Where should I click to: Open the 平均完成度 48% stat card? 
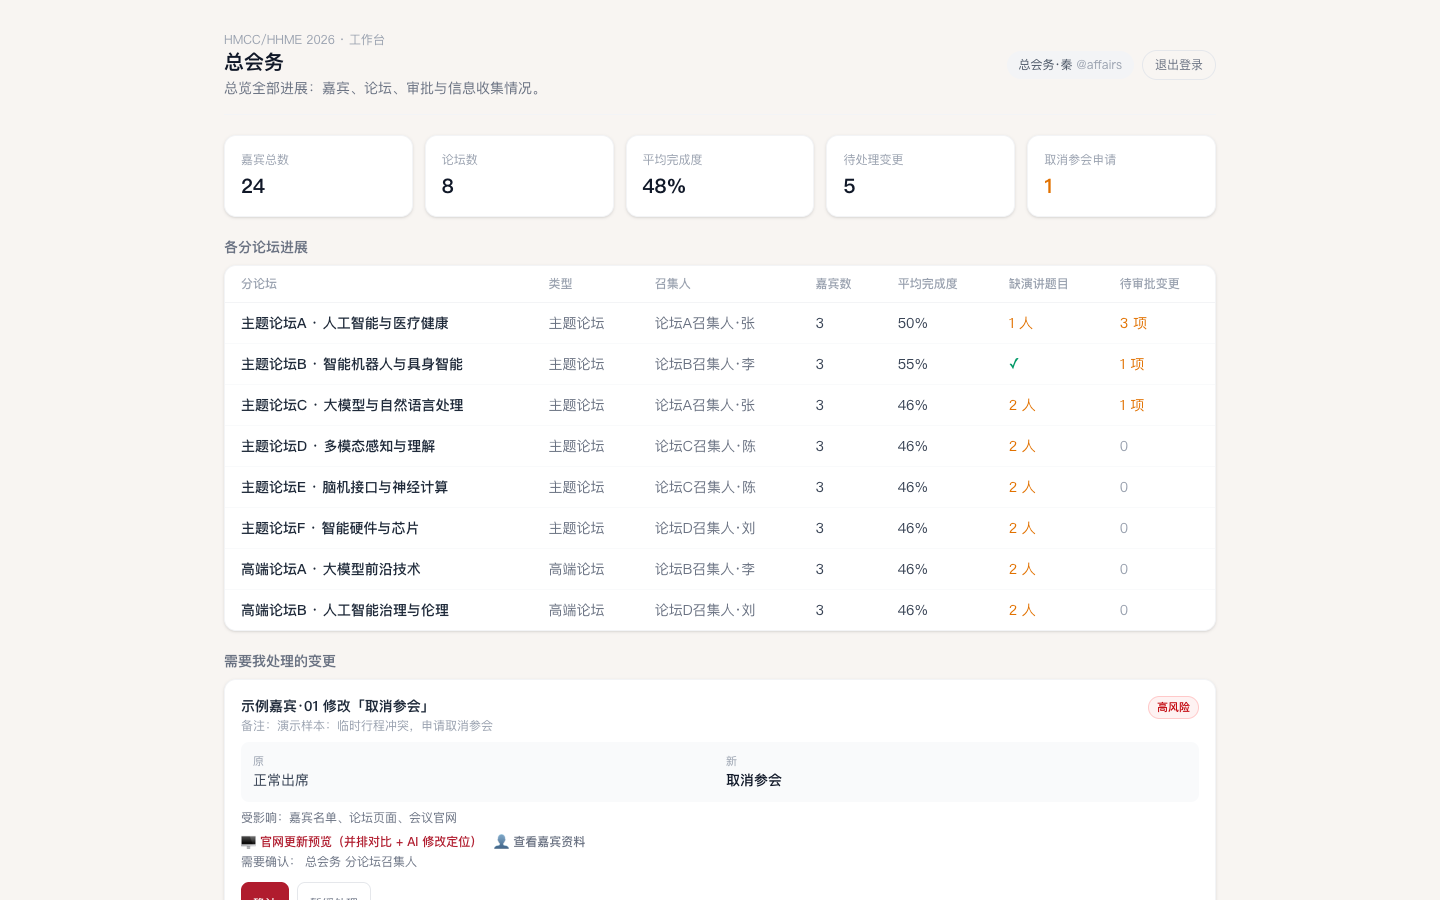coord(720,176)
